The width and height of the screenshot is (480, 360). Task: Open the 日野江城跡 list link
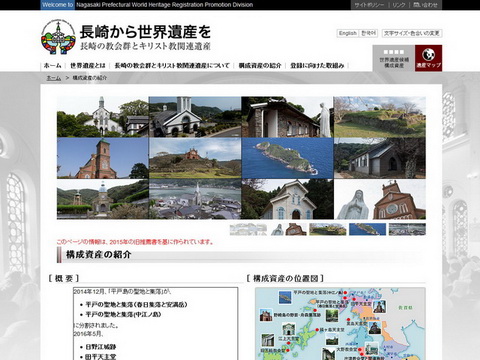tap(101, 347)
